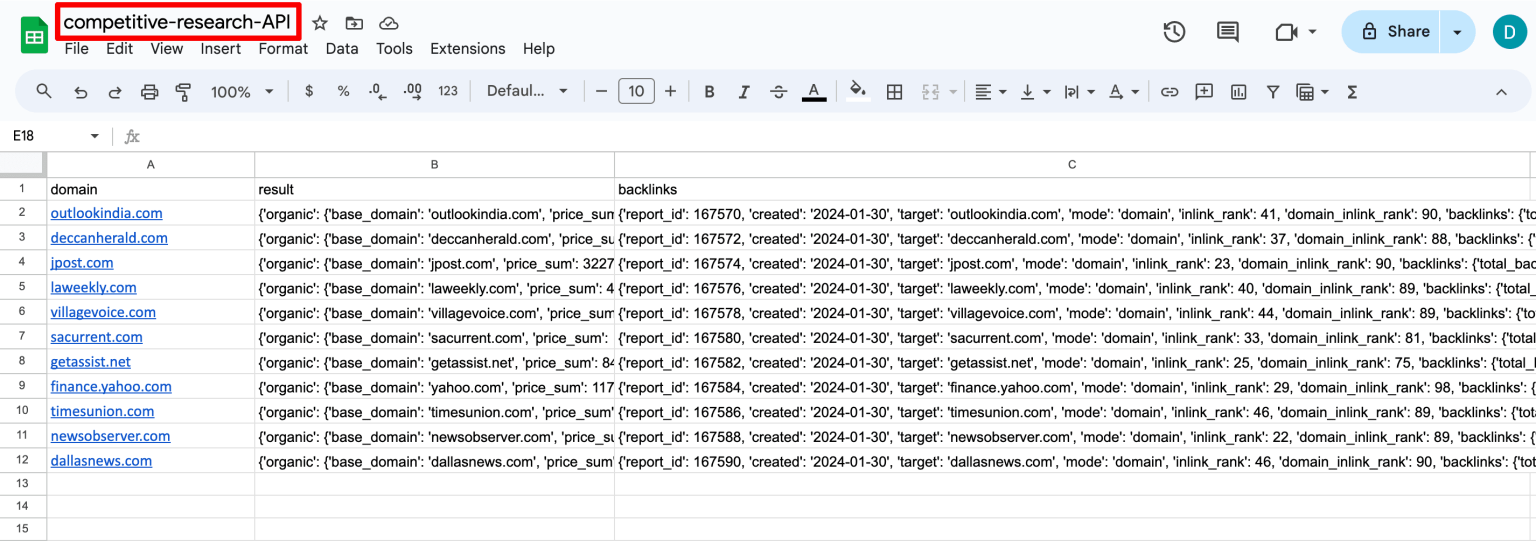Click the Insert comment icon
Viewport: 1536px width, 541px height.
pyautogui.click(x=1204, y=92)
